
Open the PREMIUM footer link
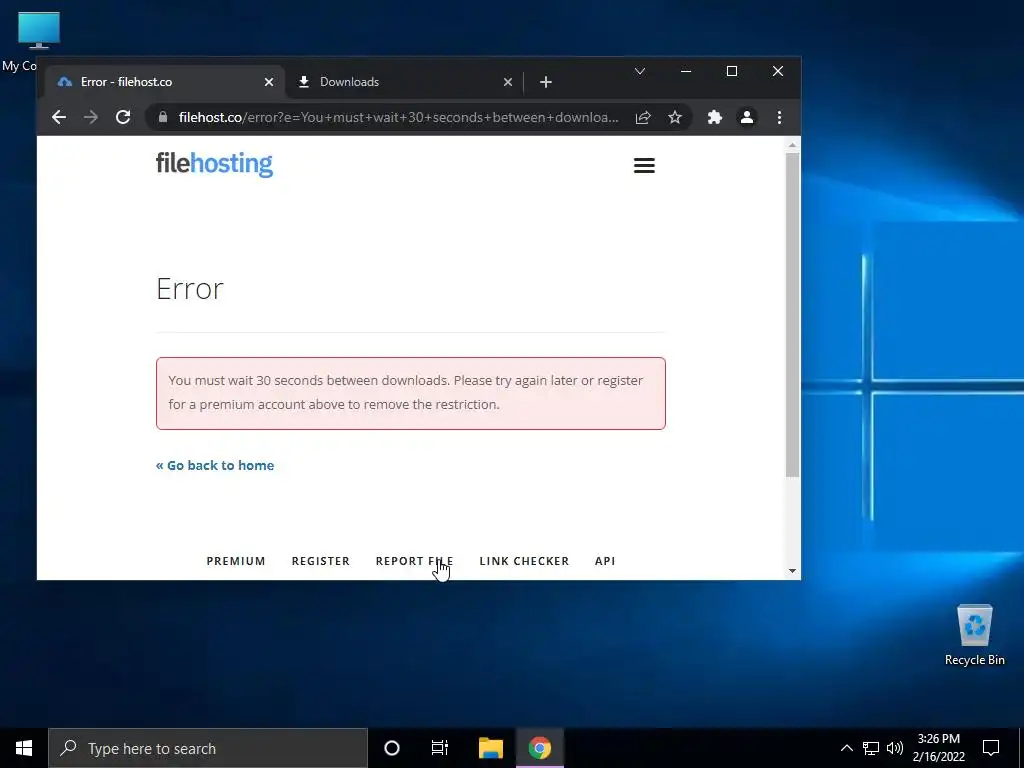point(236,561)
